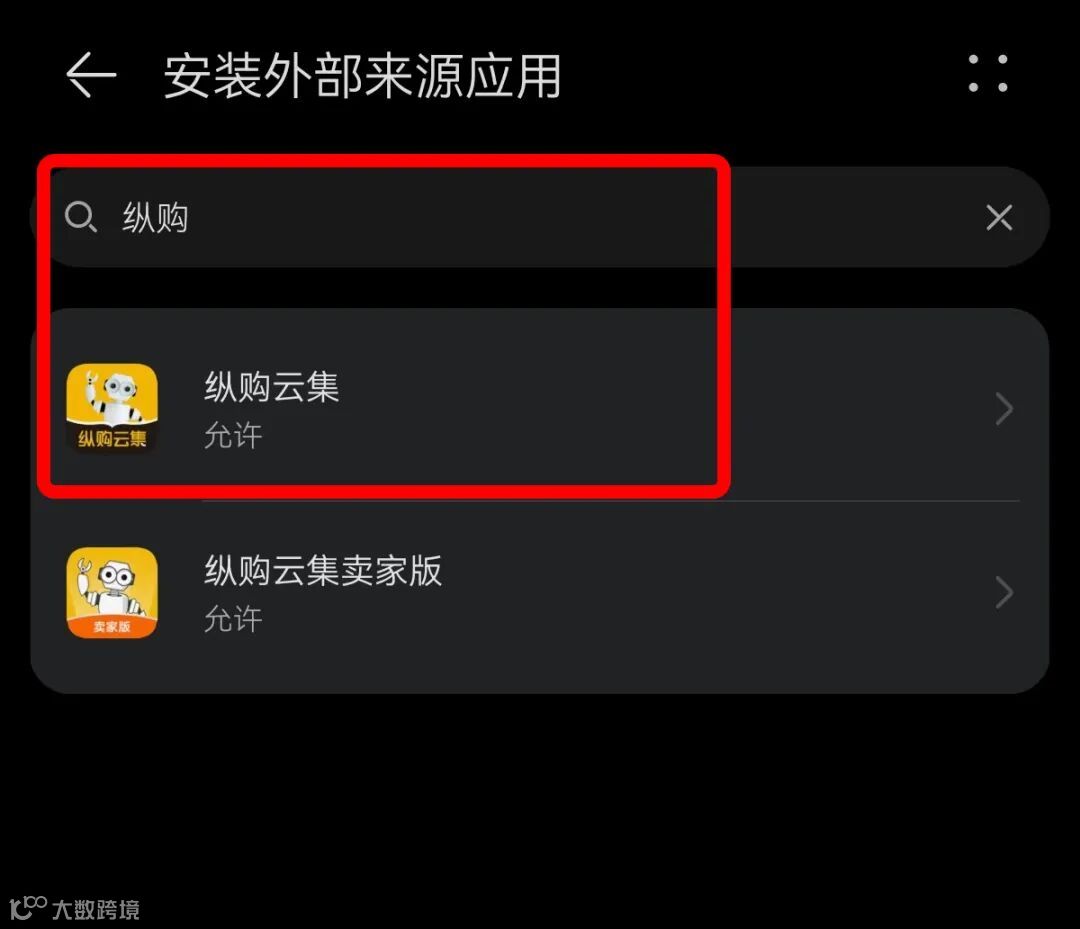This screenshot has height=929, width=1080.
Task: Click the 大数跨境 watermark text
Action: (96, 909)
